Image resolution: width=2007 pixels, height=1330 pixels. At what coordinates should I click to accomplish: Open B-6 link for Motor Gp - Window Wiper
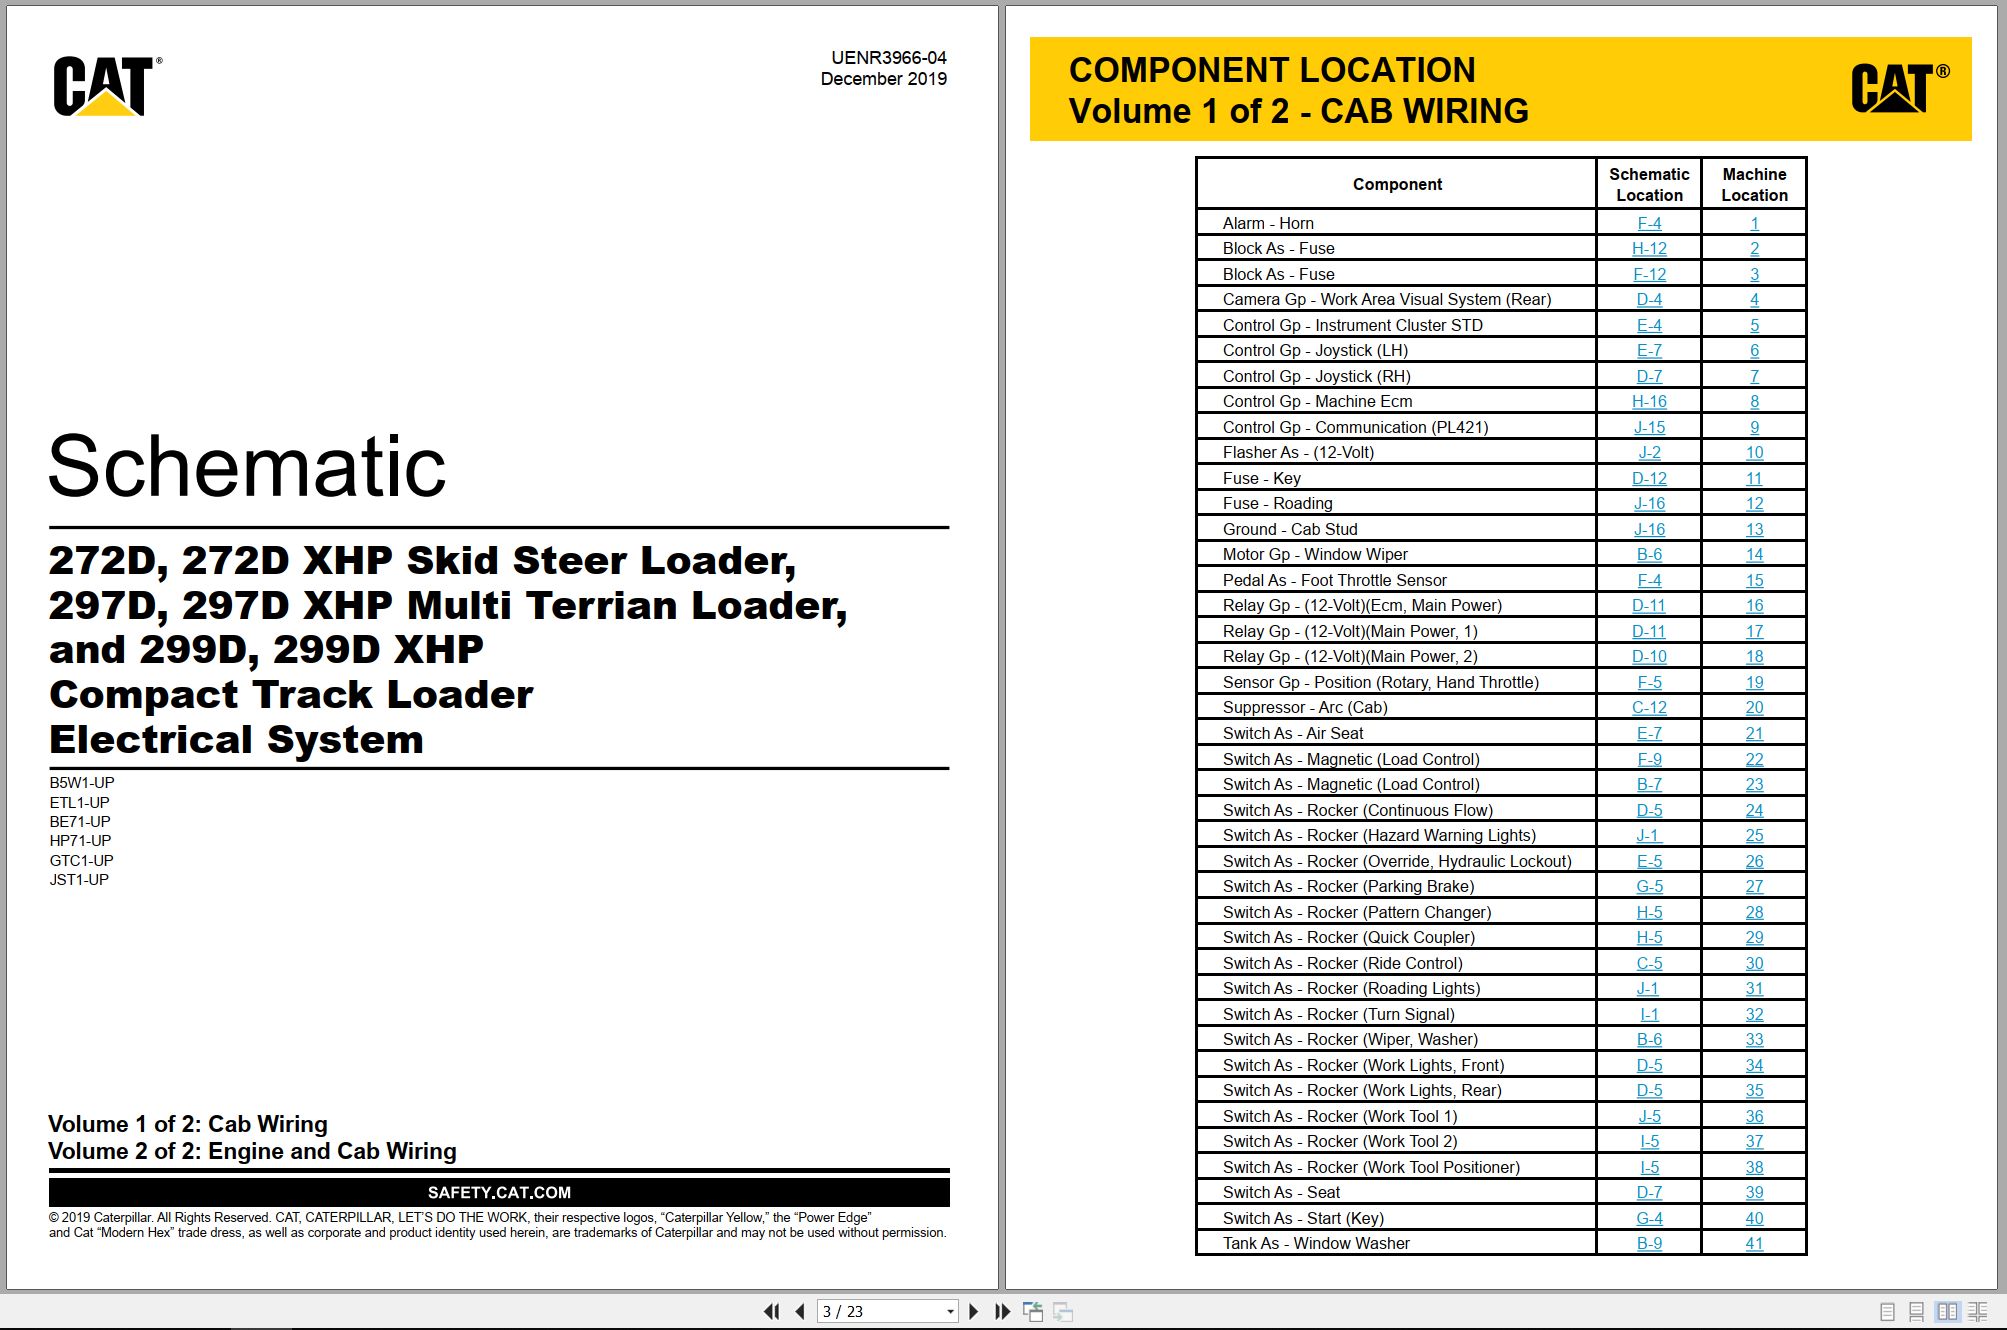tap(1649, 554)
